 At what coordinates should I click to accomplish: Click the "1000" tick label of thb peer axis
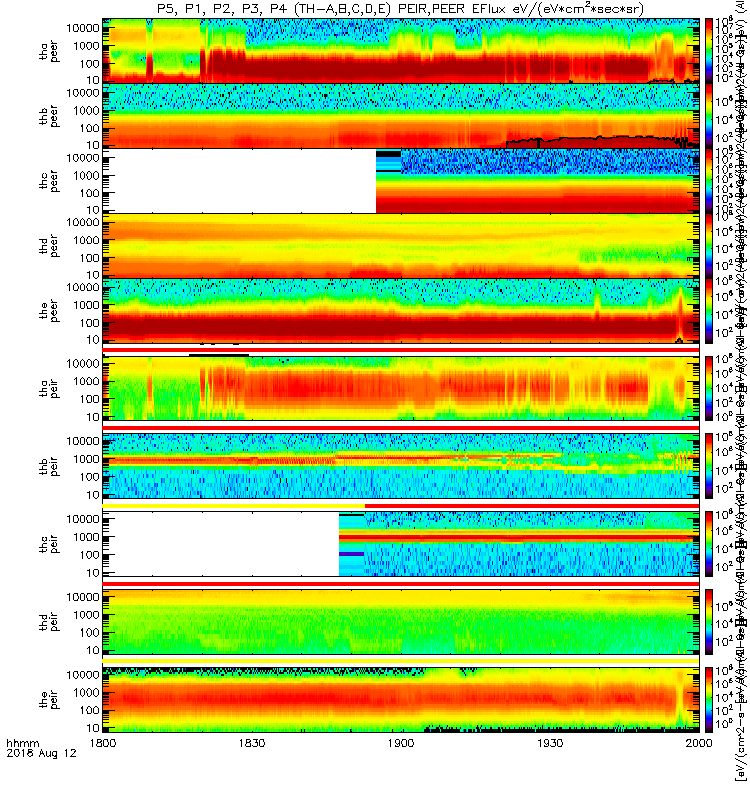[x=86, y=111]
